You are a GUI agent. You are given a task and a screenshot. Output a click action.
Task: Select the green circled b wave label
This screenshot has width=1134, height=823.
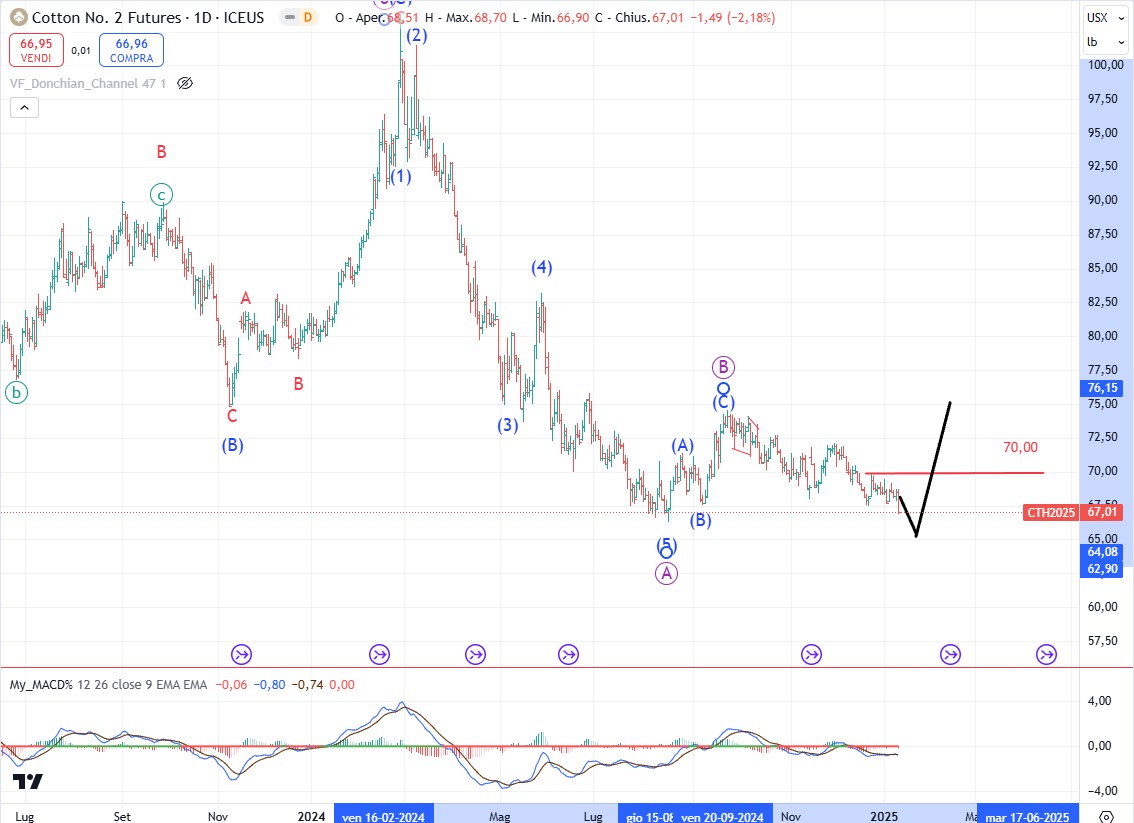tap(16, 393)
